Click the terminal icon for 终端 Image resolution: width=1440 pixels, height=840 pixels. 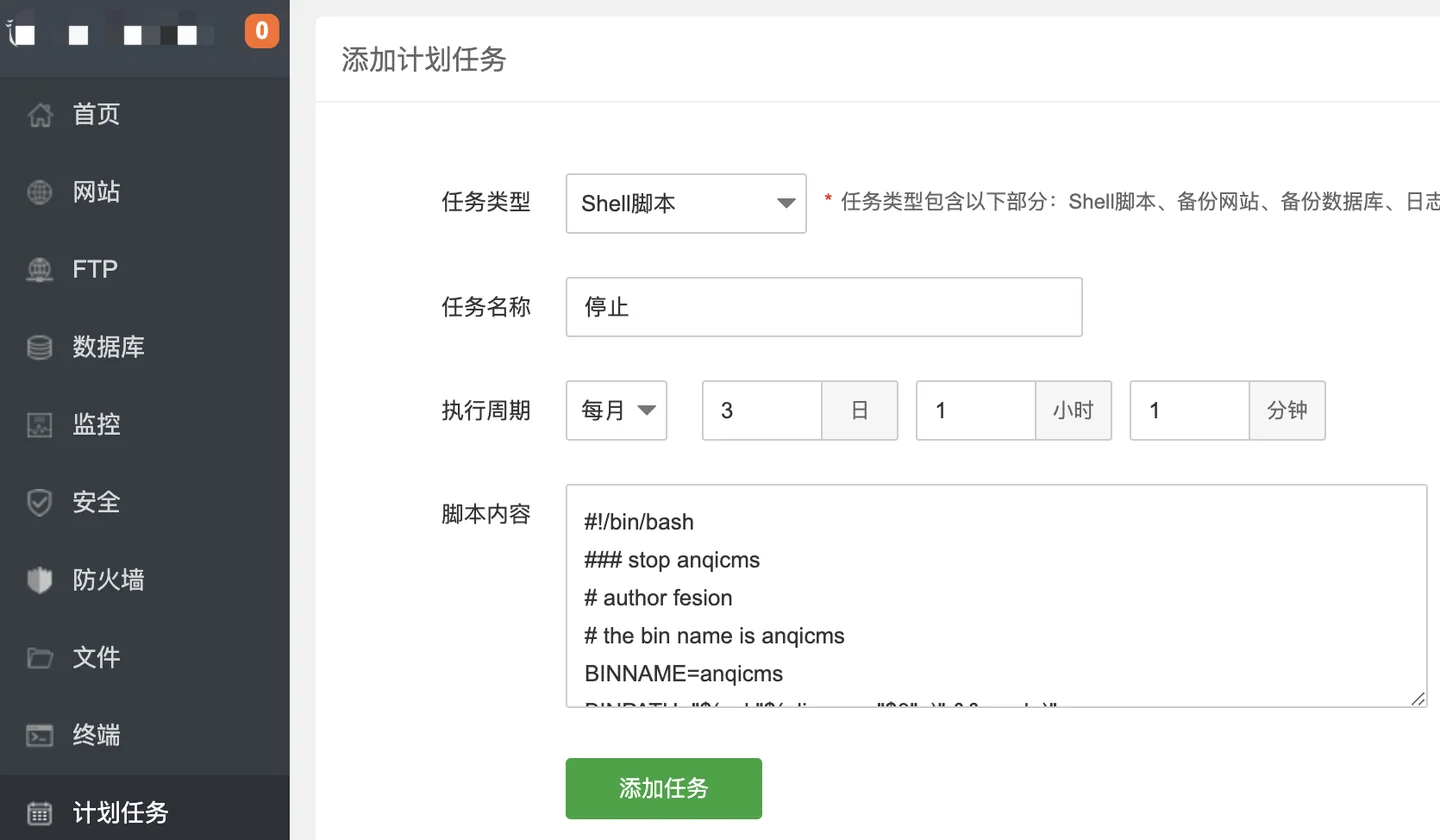pyautogui.click(x=39, y=736)
